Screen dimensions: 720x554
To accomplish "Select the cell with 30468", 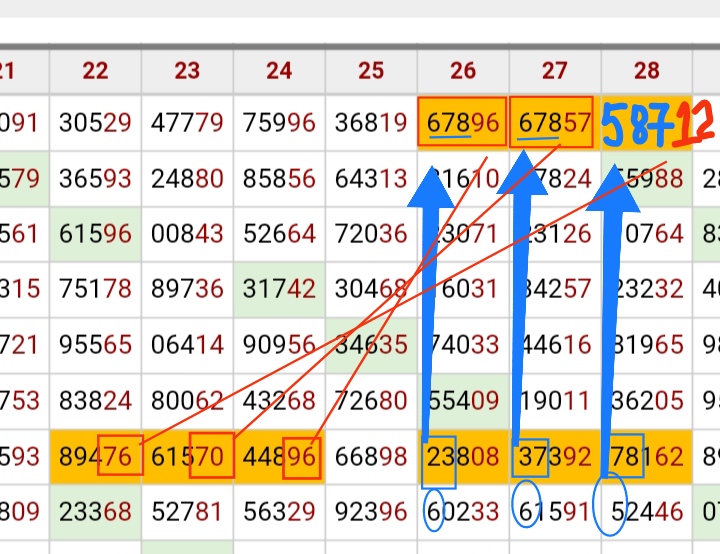I will coord(371,289).
